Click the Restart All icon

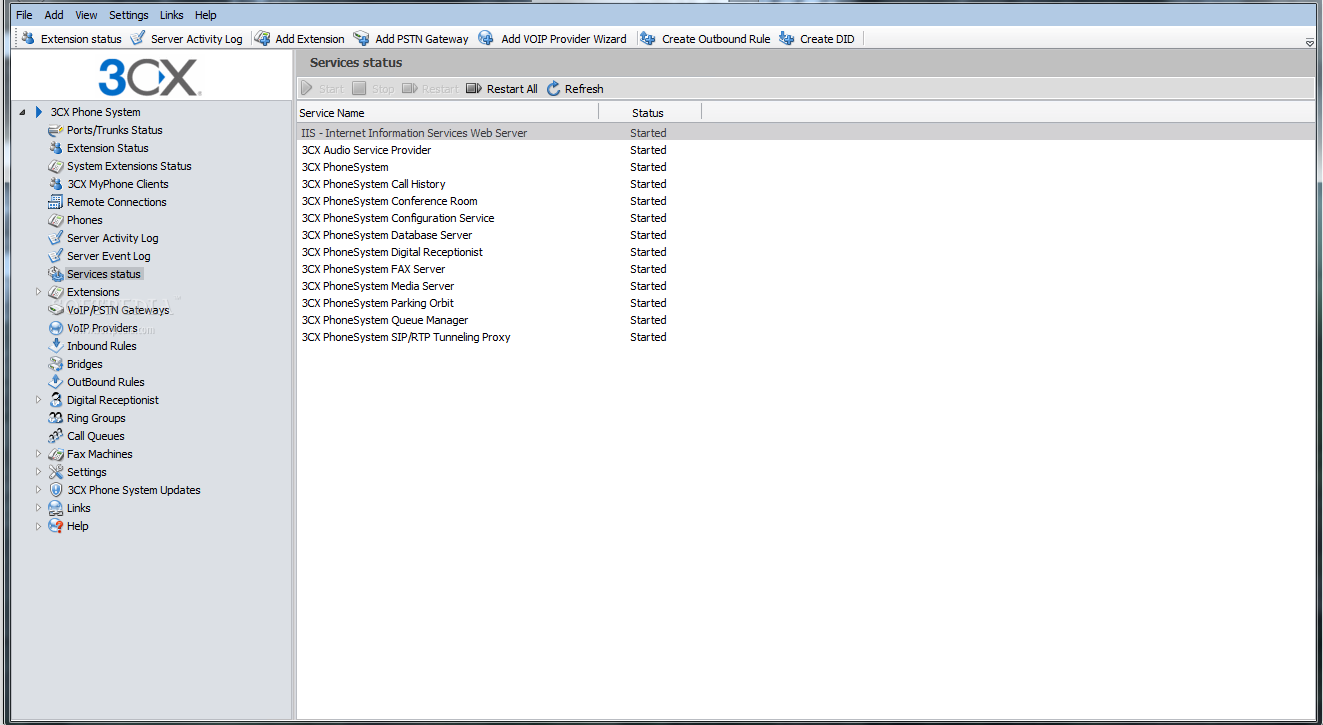pyautogui.click(x=474, y=89)
